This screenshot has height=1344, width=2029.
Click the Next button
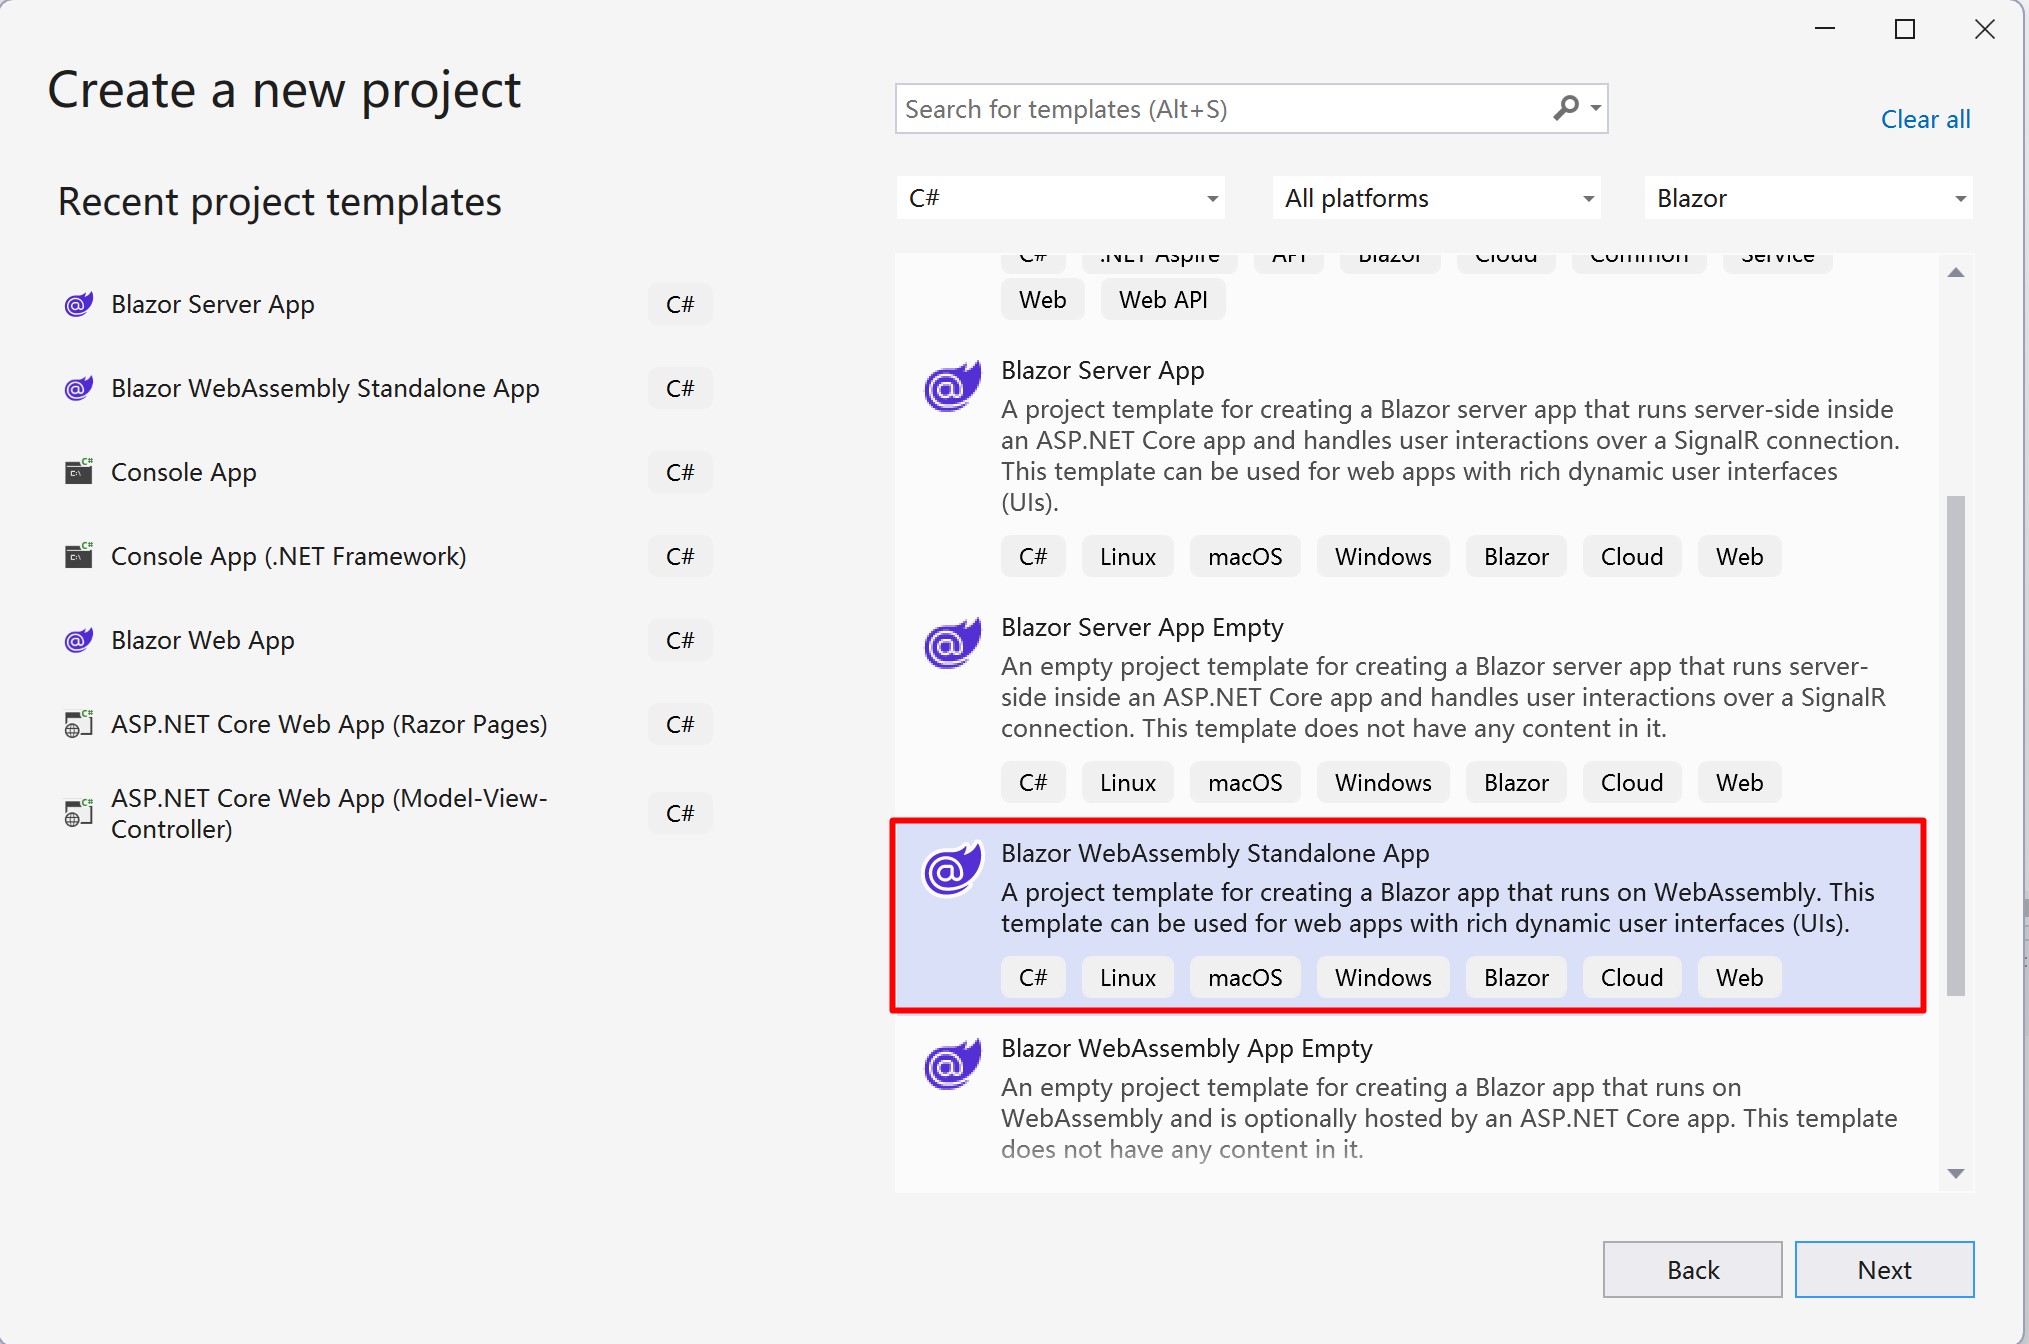[x=1884, y=1269]
